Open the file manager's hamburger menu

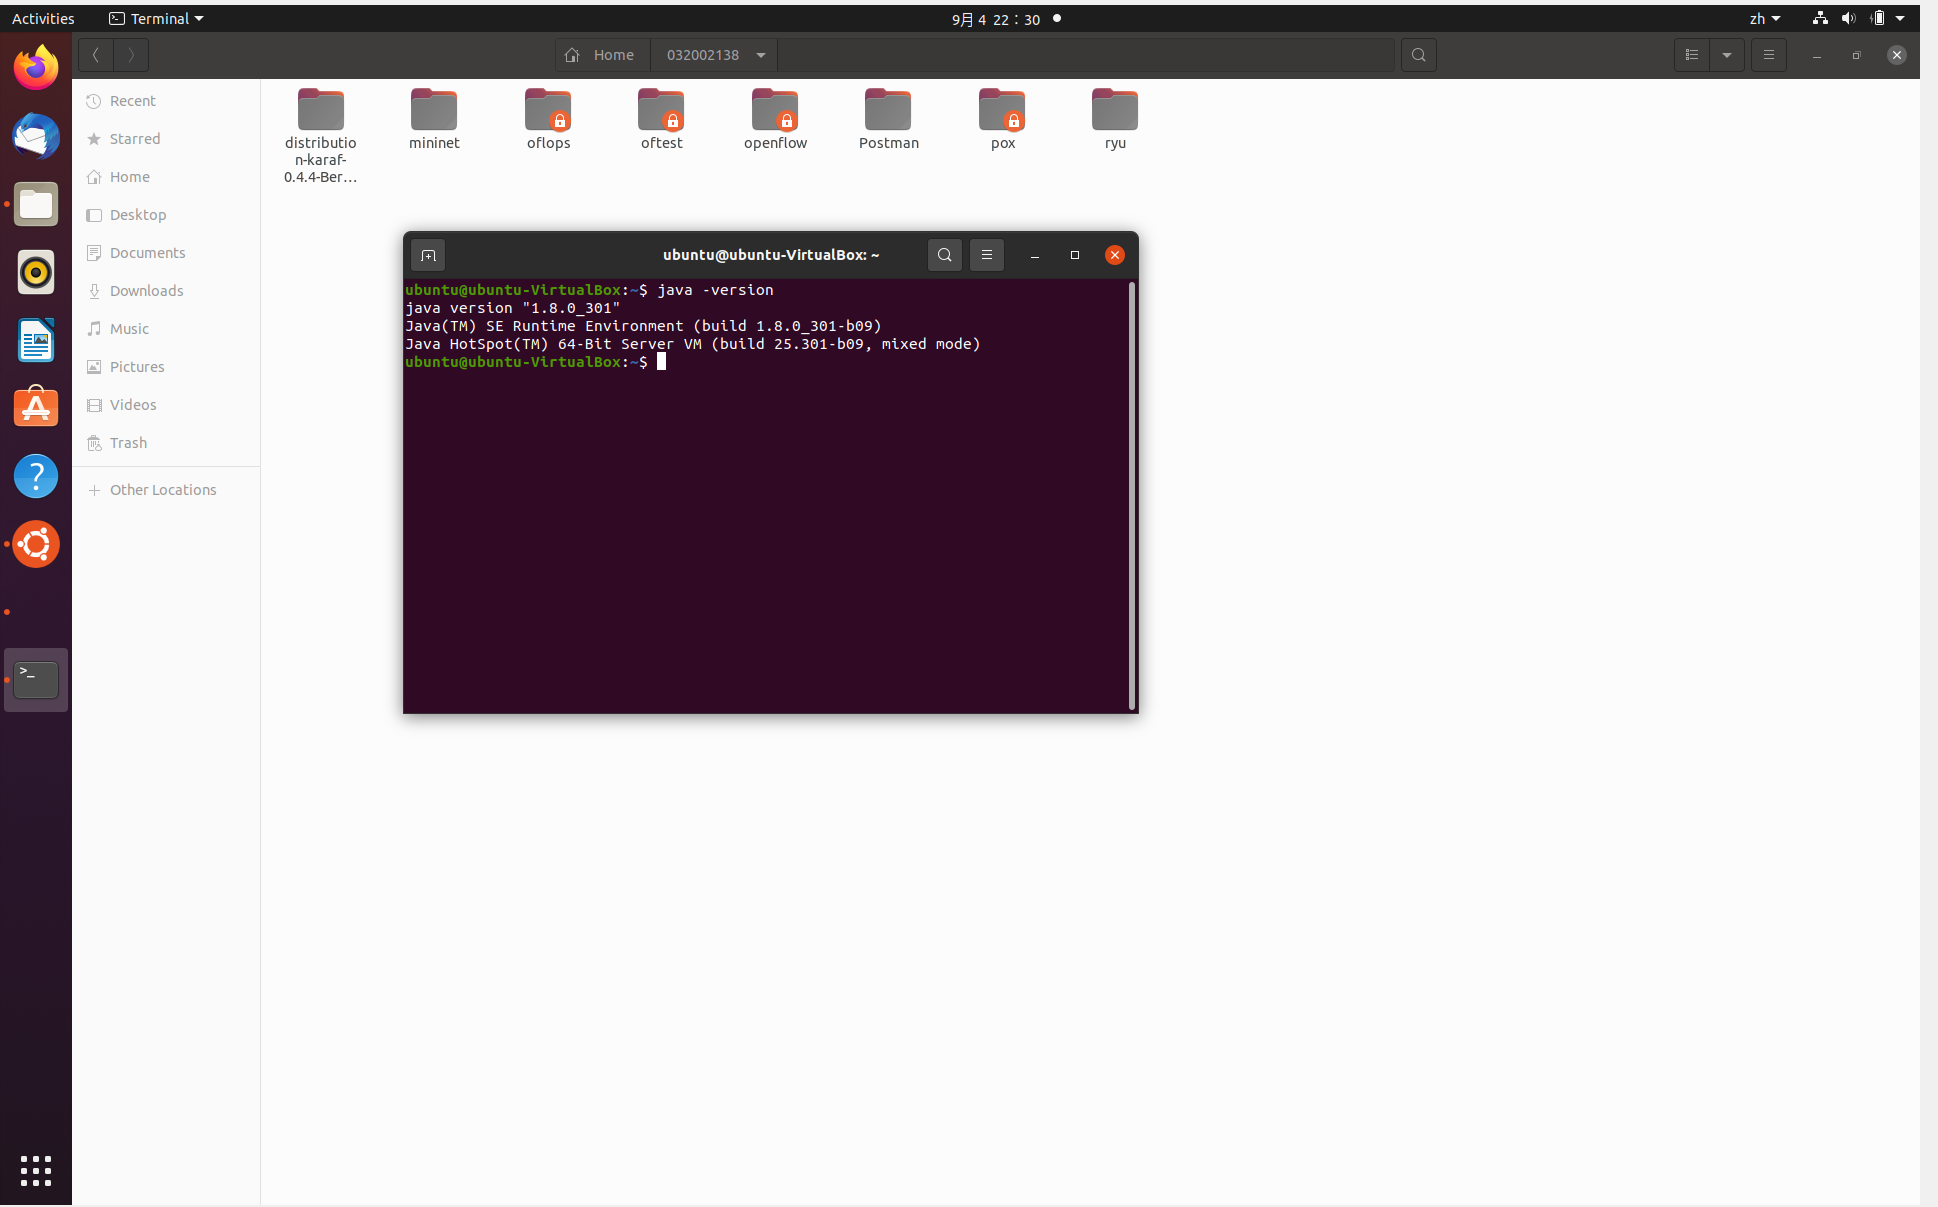click(1768, 55)
